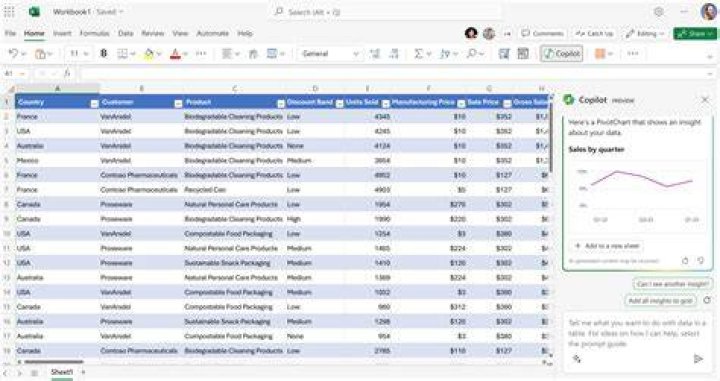Switch to the Insert tab
Viewport: 720px width, 381px height.
(62, 33)
